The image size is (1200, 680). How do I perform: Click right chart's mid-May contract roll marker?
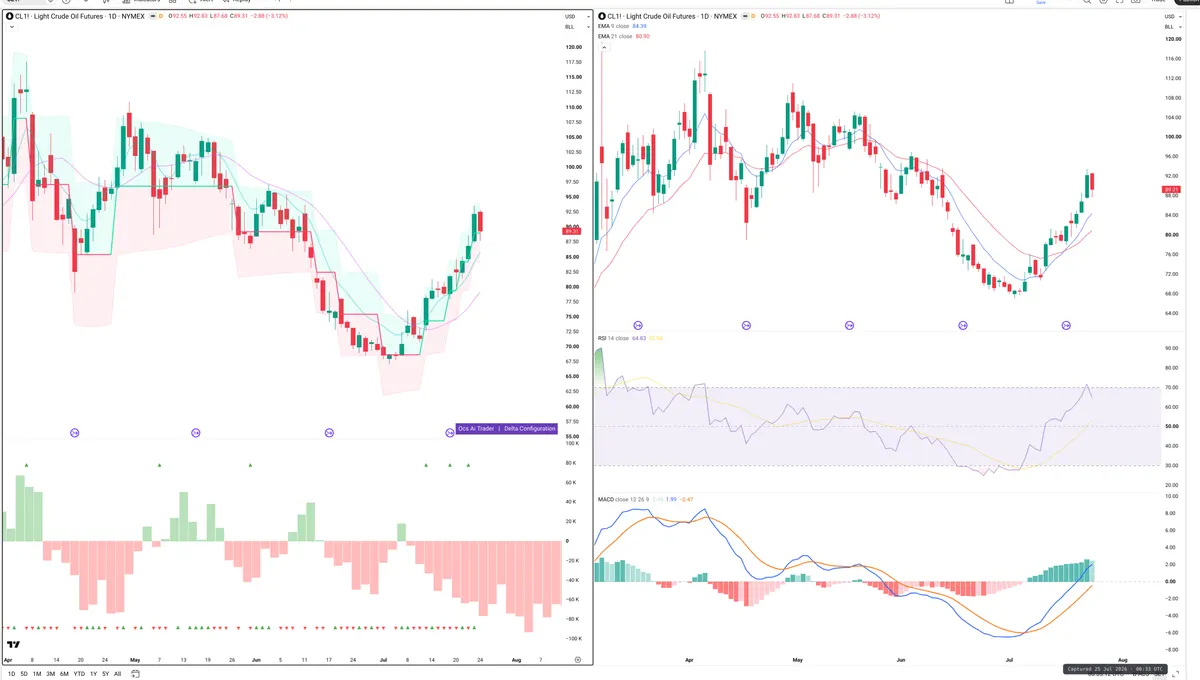click(x=849, y=325)
